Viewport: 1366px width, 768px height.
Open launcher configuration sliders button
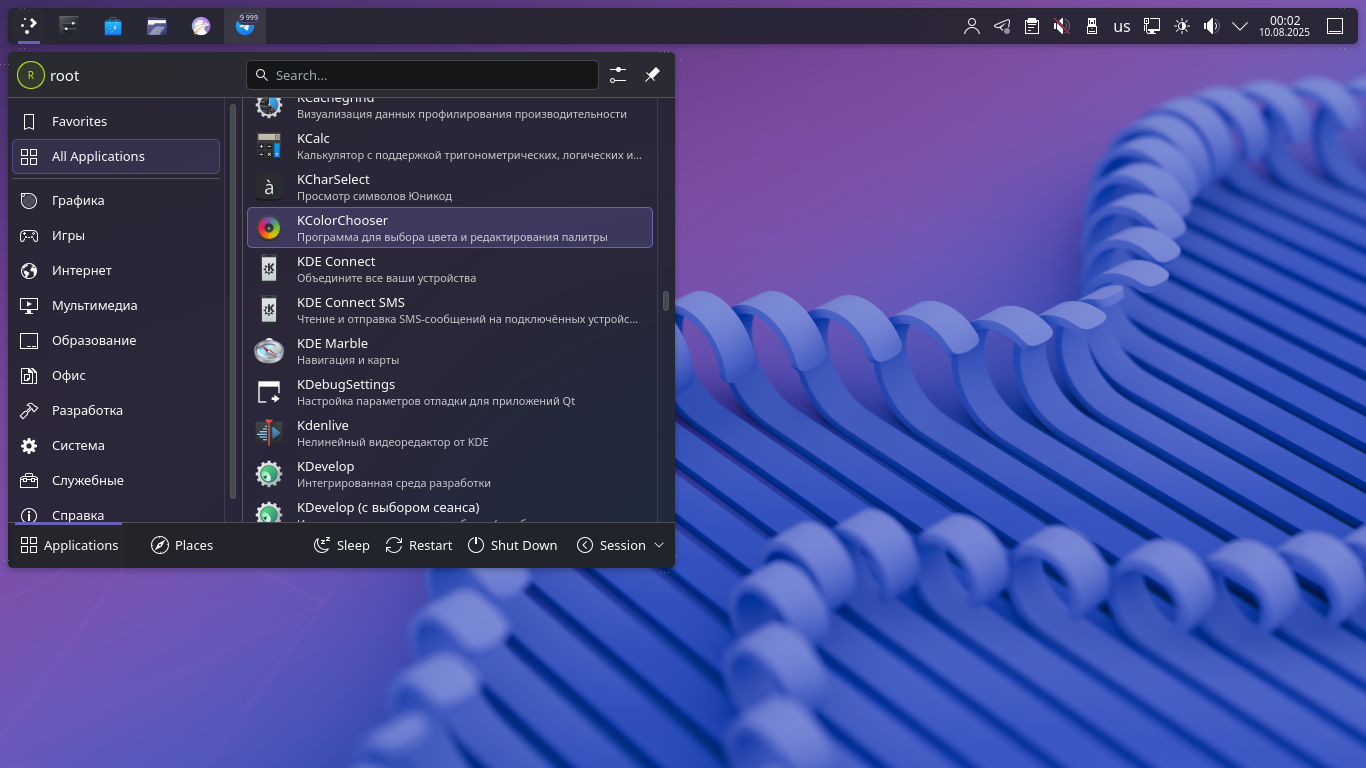(x=618, y=75)
